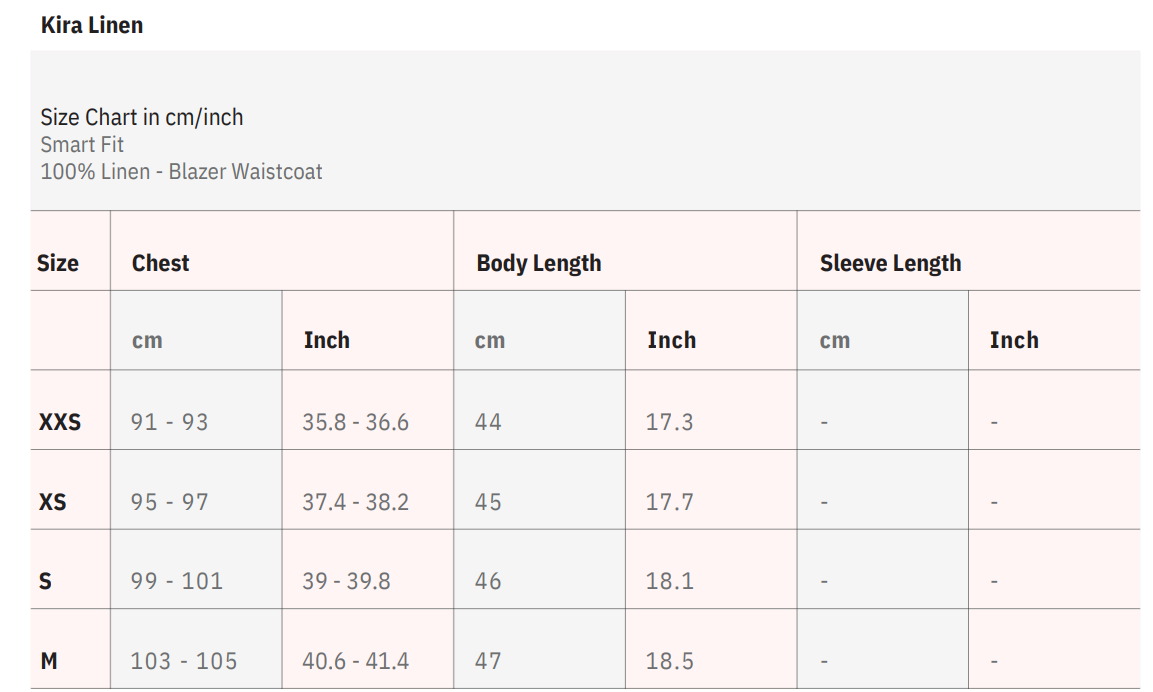Click the Size column header

(x=58, y=264)
